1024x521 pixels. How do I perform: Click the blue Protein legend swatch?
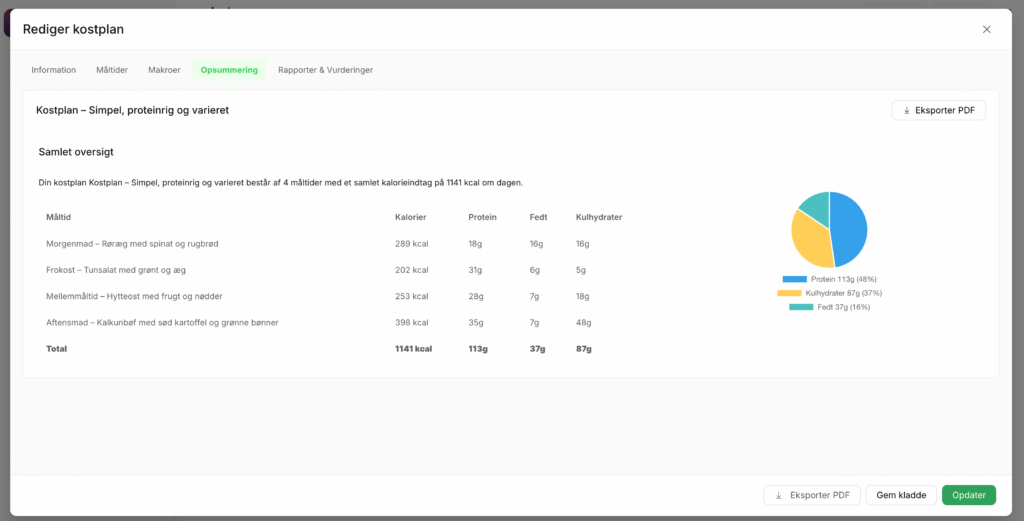(794, 279)
